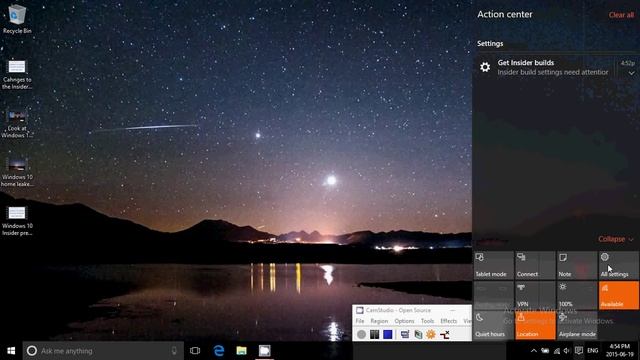This screenshot has width=640, height=360.
Task: Click the blue Stop button in CamStudio
Action: point(388,334)
